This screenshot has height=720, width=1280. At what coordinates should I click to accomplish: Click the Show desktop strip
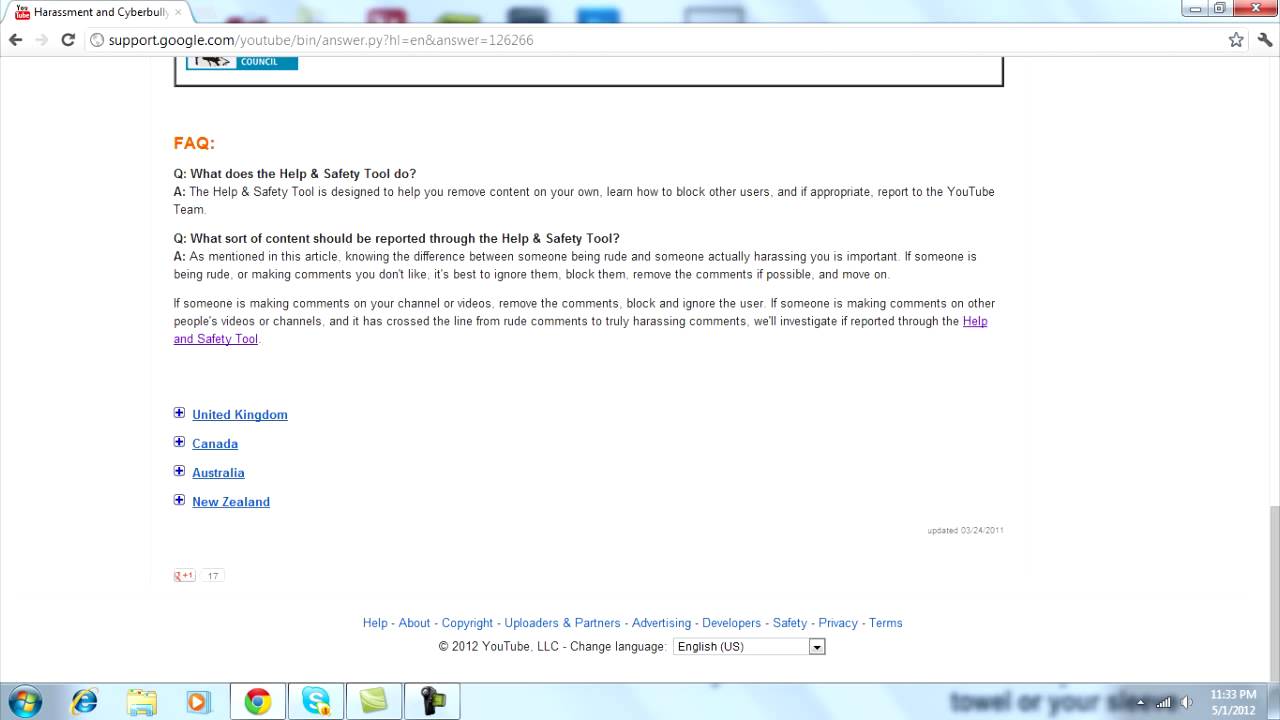1273,701
